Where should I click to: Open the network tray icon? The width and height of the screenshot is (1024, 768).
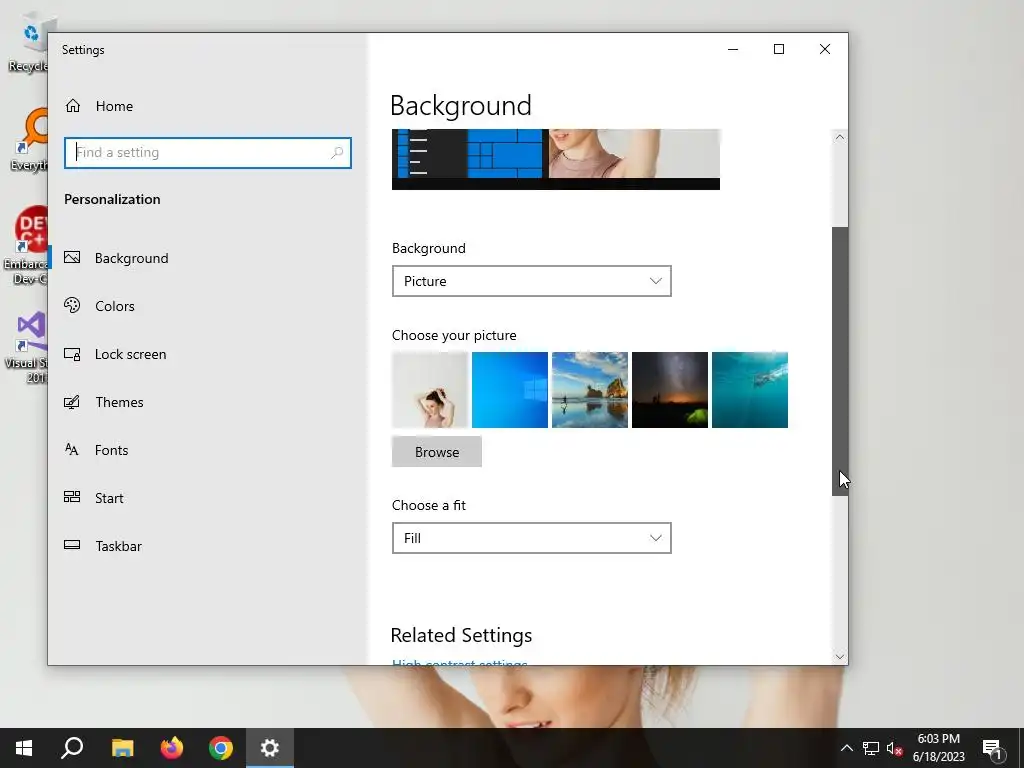pos(871,748)
